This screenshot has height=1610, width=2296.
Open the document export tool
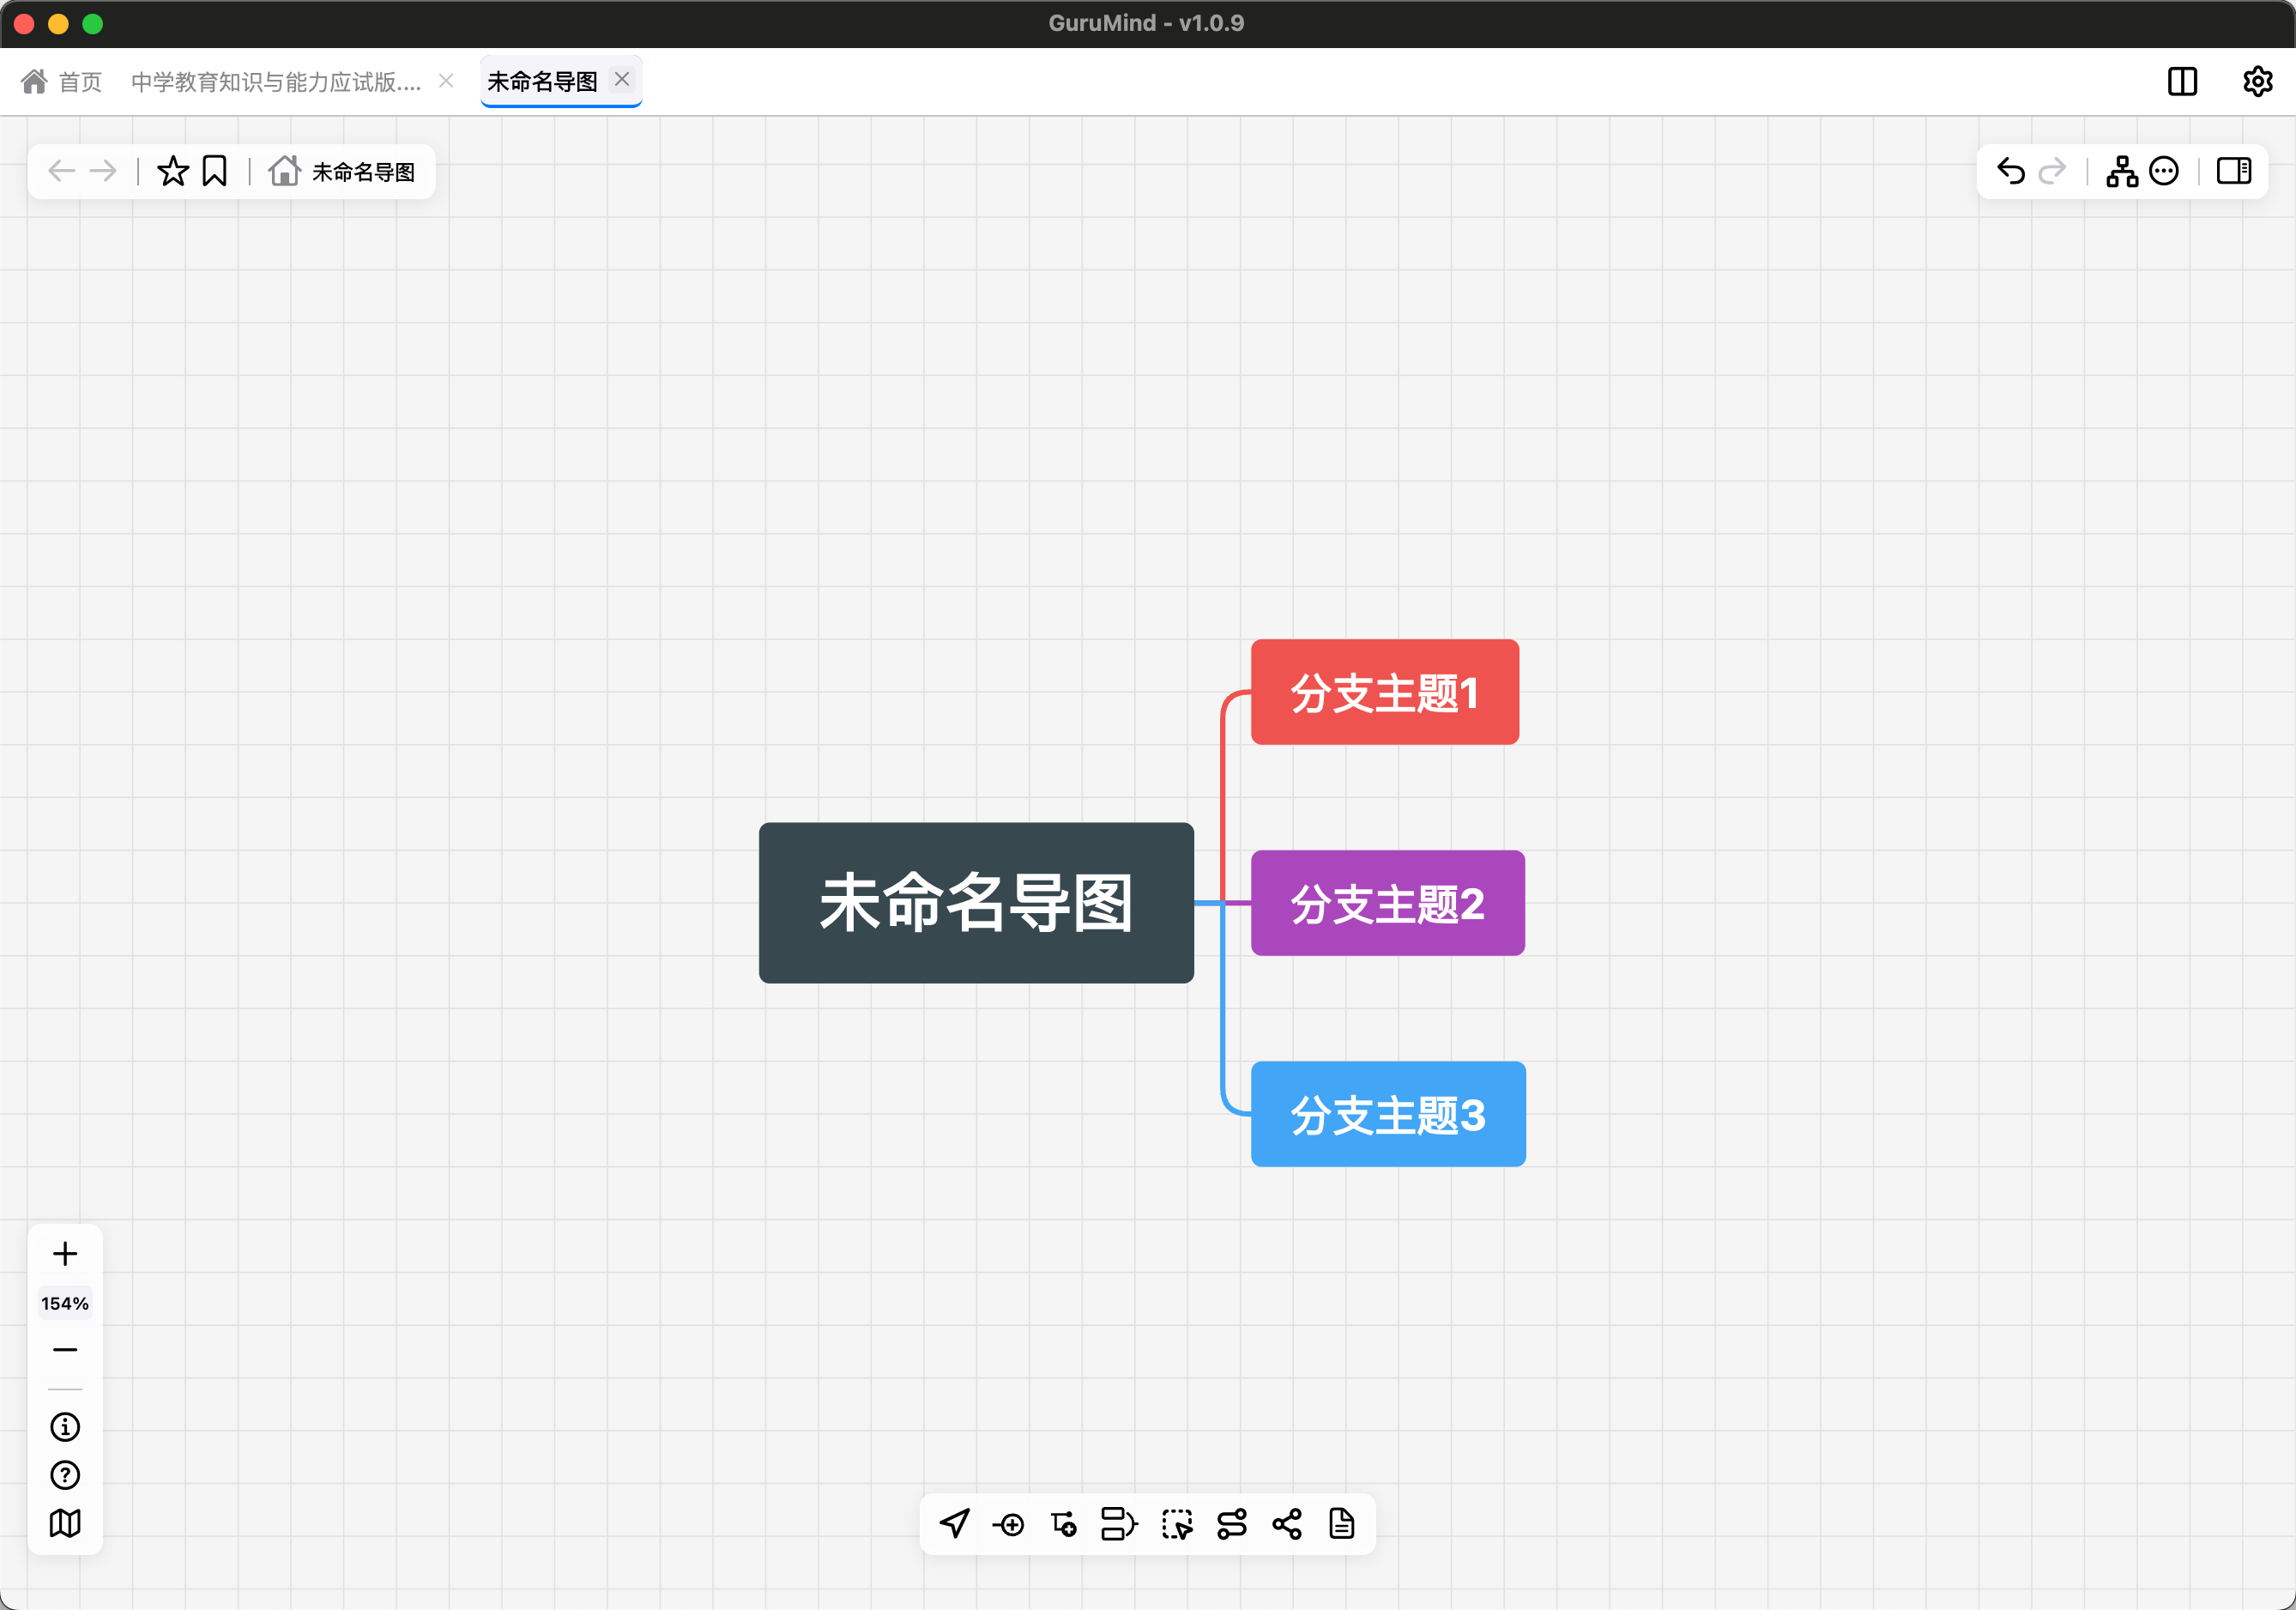point(1342,1525)
